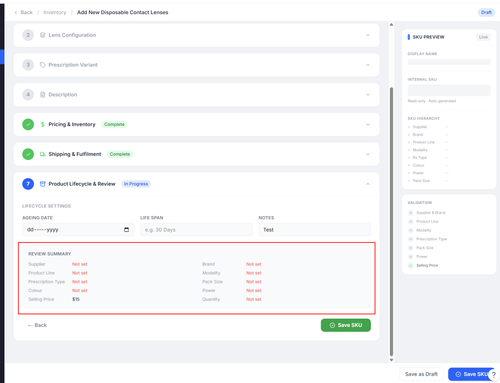The width and height of the screenshot is (500, 383).
Task: Click the Shipping truck icon
Action: [x=43, y=154]
